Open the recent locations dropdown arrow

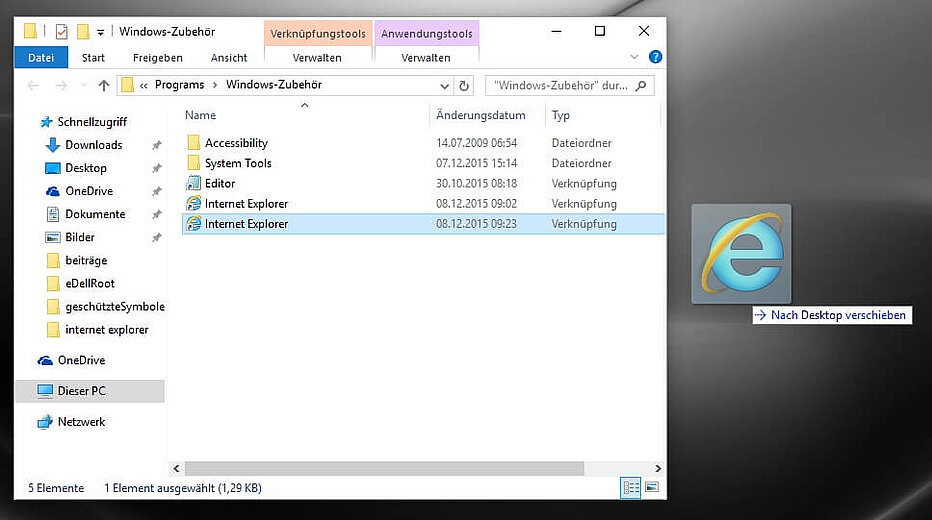(x=84, y=86)
